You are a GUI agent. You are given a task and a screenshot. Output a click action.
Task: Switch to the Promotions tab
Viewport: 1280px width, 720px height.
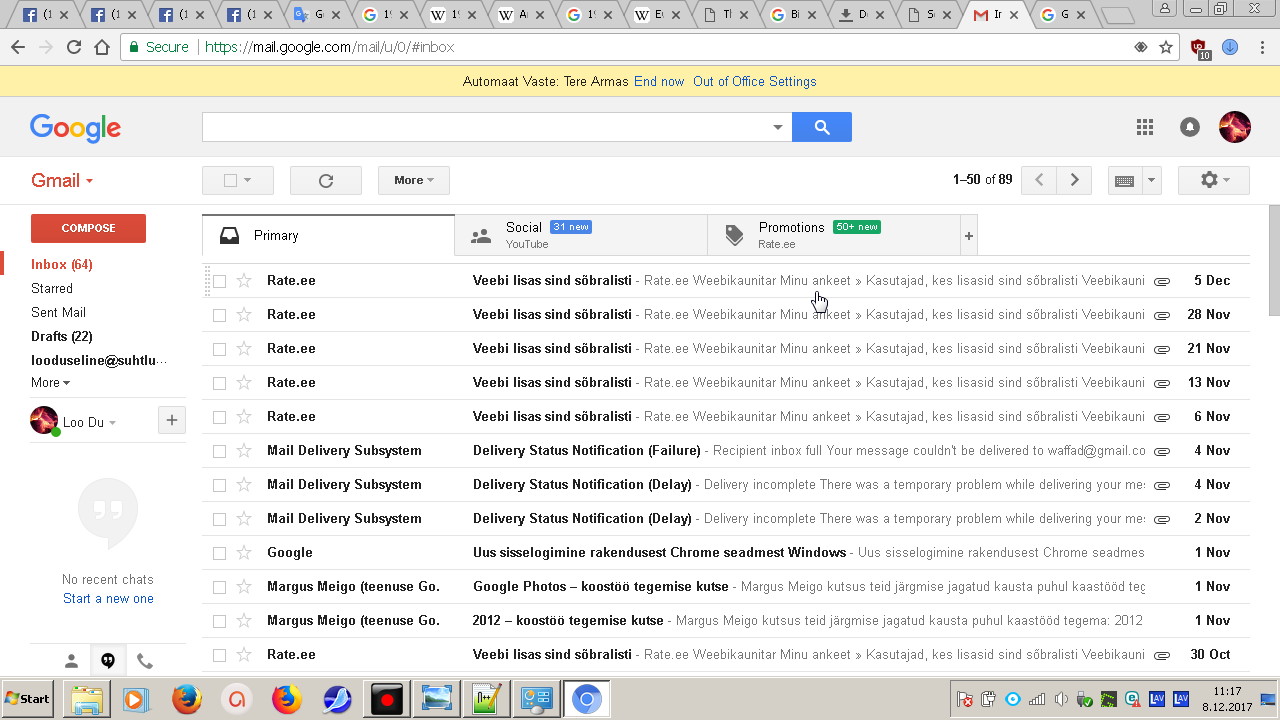(833, 236)
